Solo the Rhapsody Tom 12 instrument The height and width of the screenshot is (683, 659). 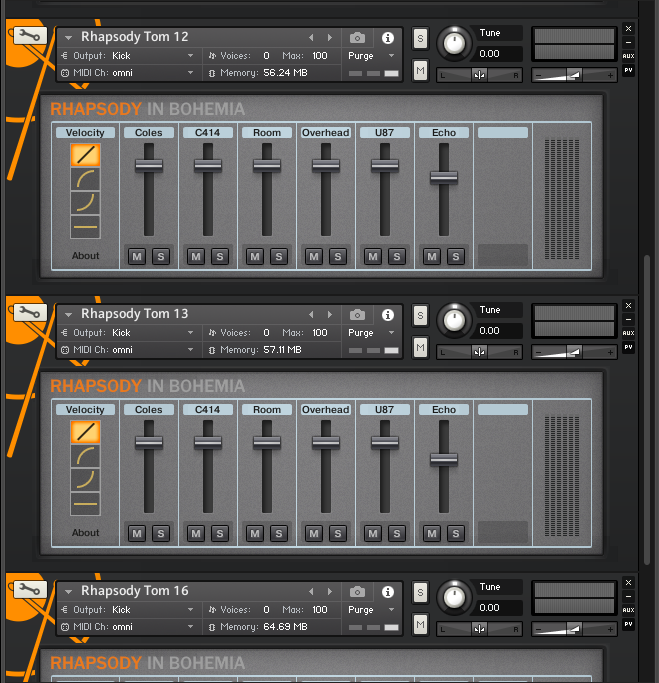(x=420, y=37)
